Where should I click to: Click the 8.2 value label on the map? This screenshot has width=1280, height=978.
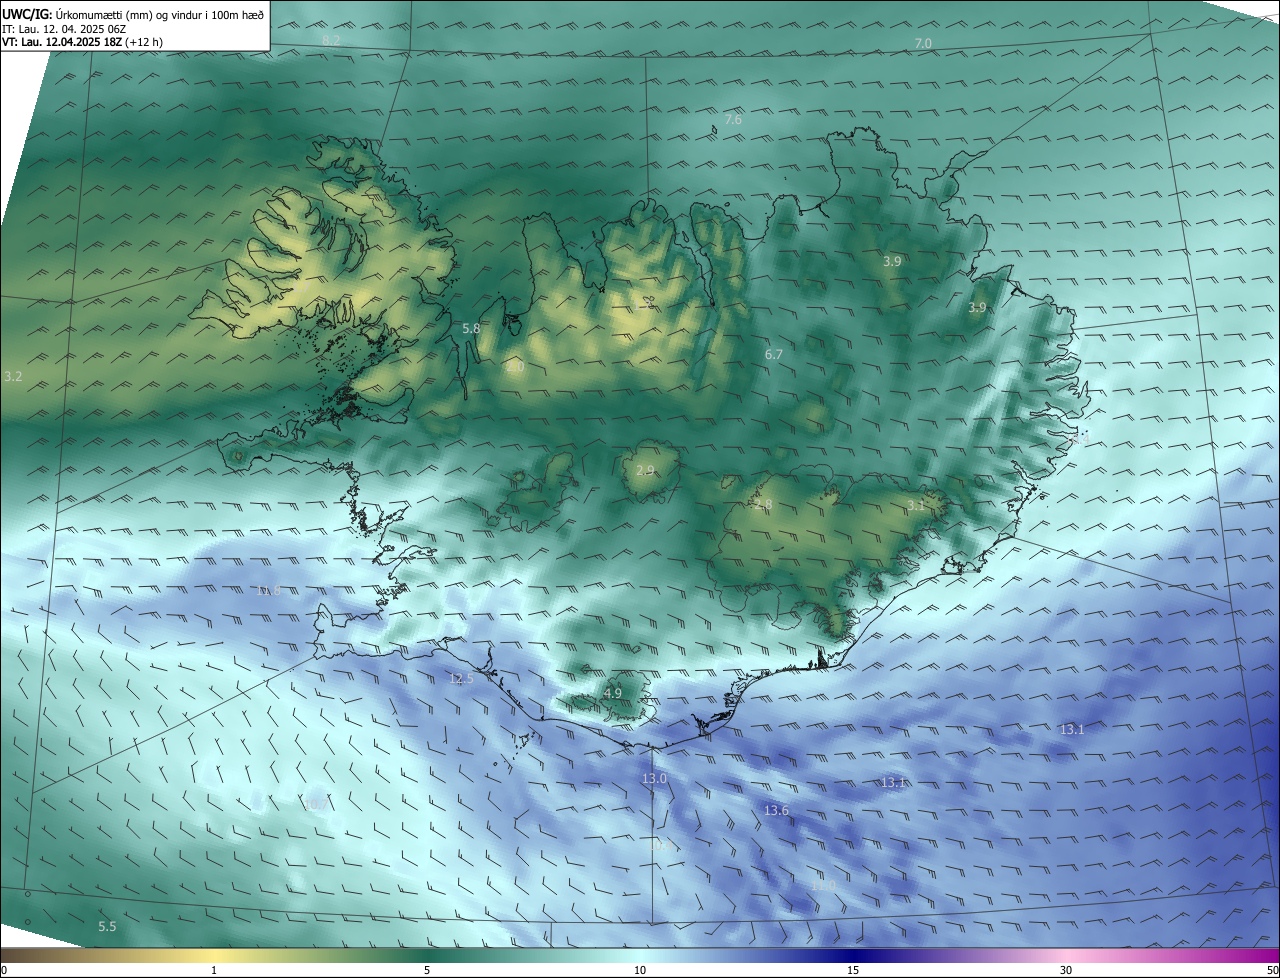[331, 40]
